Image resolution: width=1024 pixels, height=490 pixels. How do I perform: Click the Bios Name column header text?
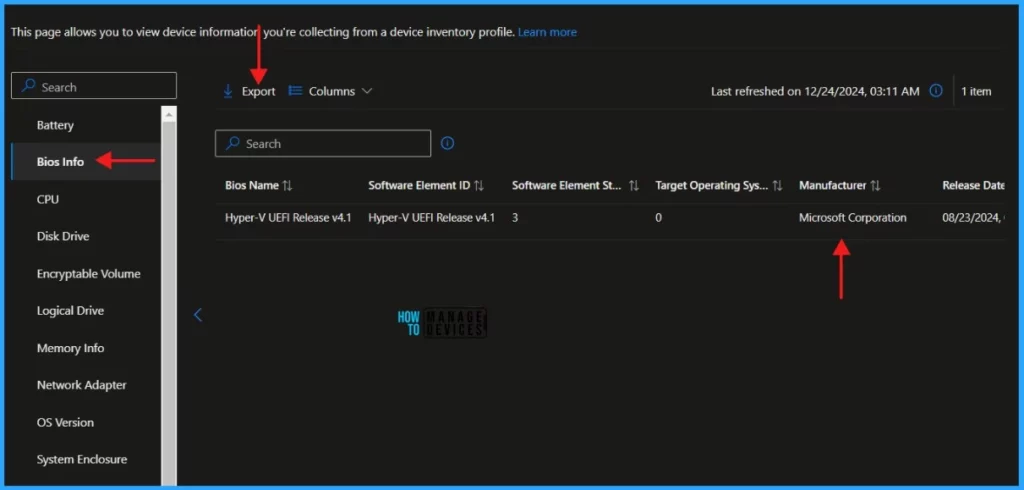coord(252,186)
